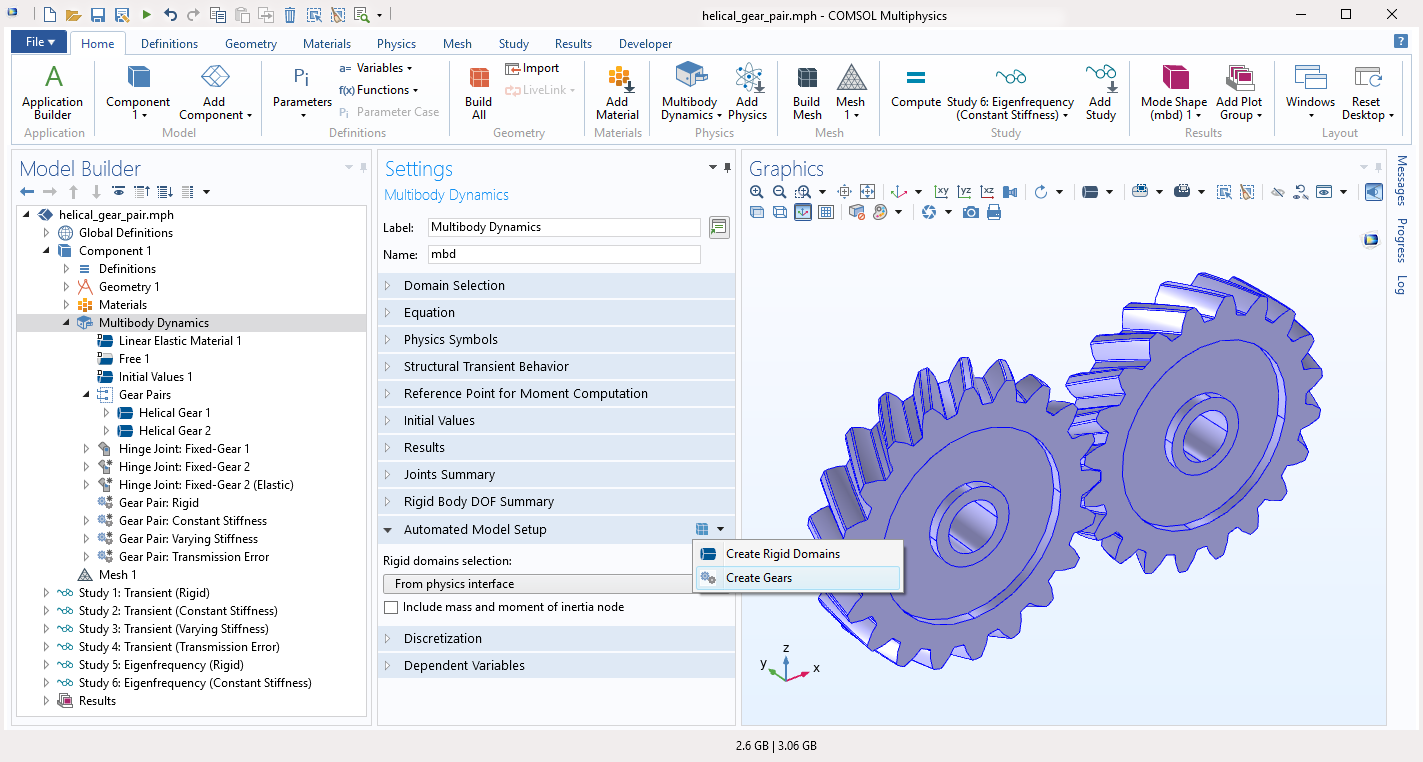Select Create Gears from the popup menu
The image size is (1423, 762).
[x=758, y=578]
